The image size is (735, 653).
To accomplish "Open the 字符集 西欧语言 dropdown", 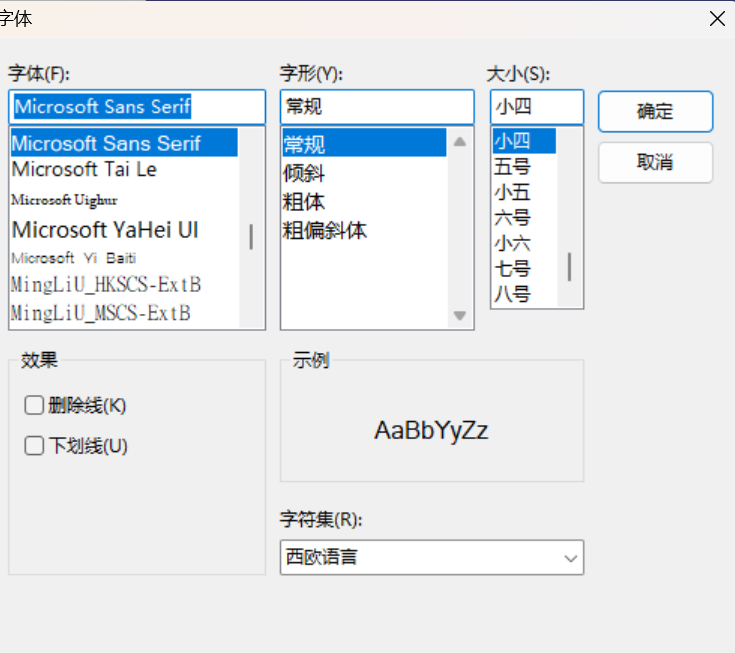I will [x=432, y=557].
